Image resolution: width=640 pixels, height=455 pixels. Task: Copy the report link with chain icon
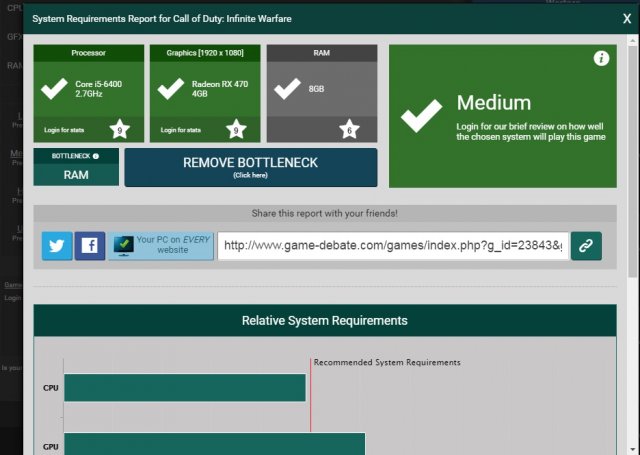[586, 246]
